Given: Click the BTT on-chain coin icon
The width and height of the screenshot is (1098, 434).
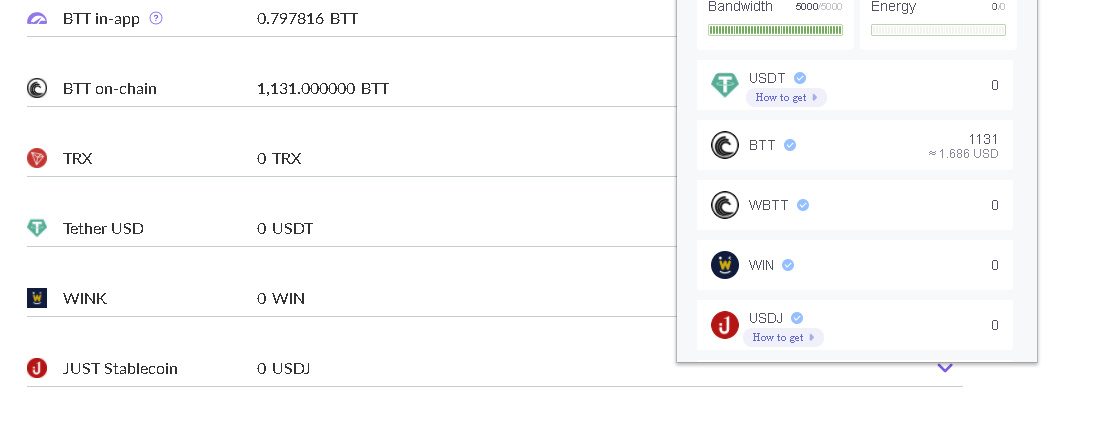Looking at the screenshot, I should pos(37,88).
